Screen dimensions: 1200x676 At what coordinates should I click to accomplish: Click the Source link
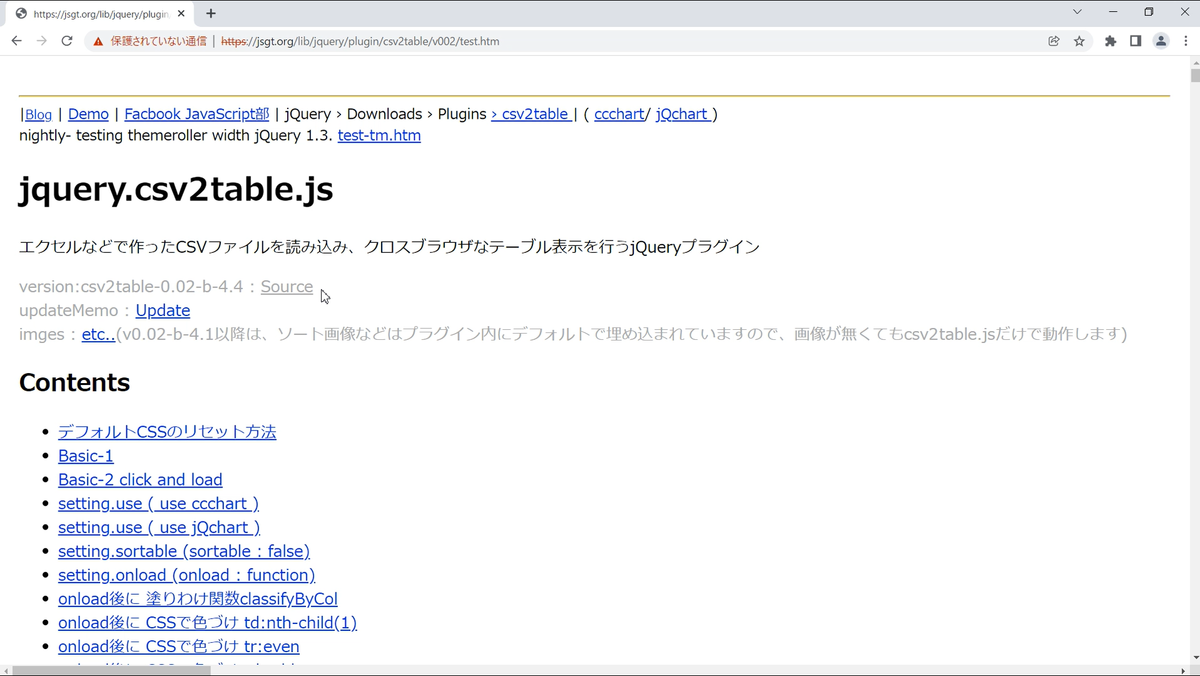pos(286,286)
